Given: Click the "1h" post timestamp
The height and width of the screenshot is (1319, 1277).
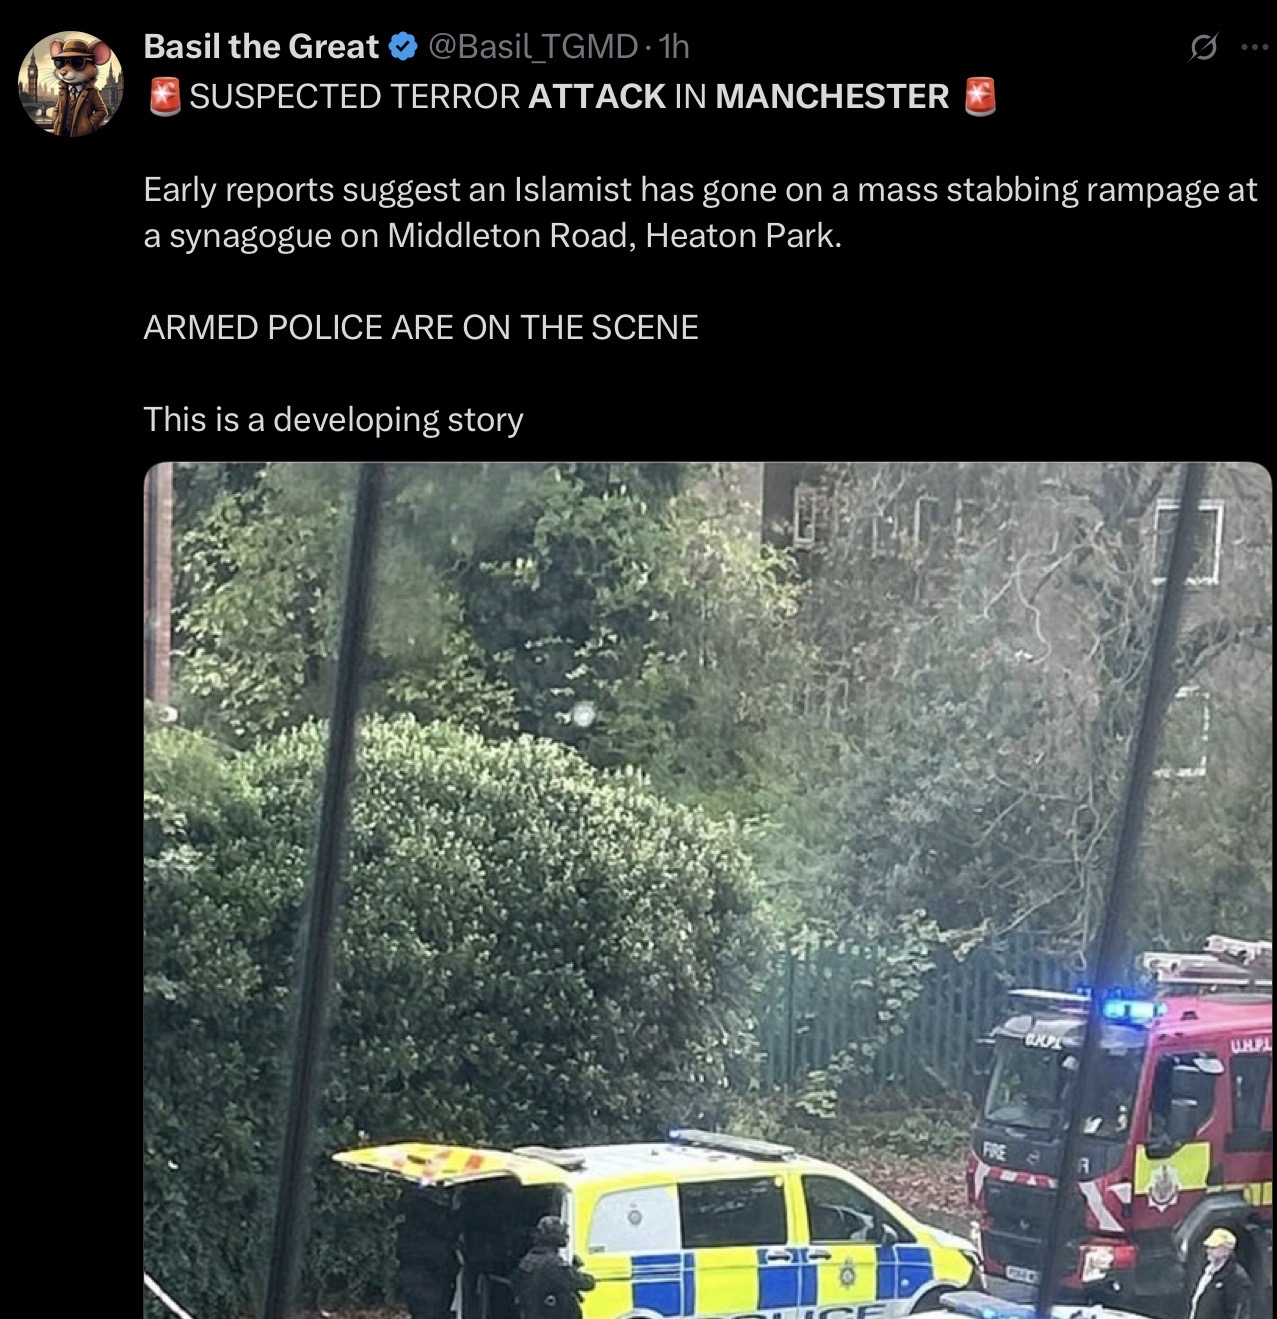Looking at the screenshot, I should [x=674, y=46].
